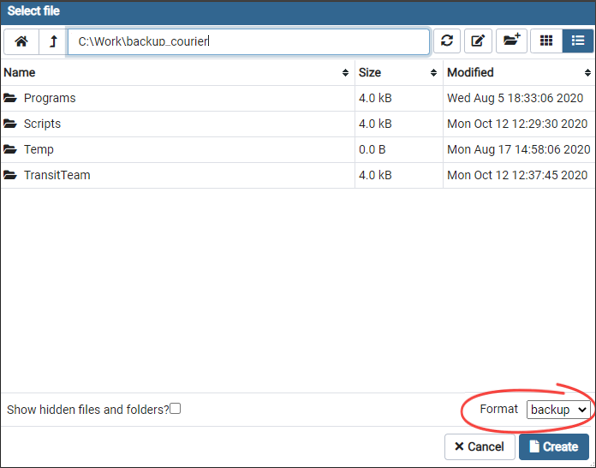The width and height of the screenshot is (596, 468).
Task: Click the TransitTeam folder icon
Action: tap(10, 175)
